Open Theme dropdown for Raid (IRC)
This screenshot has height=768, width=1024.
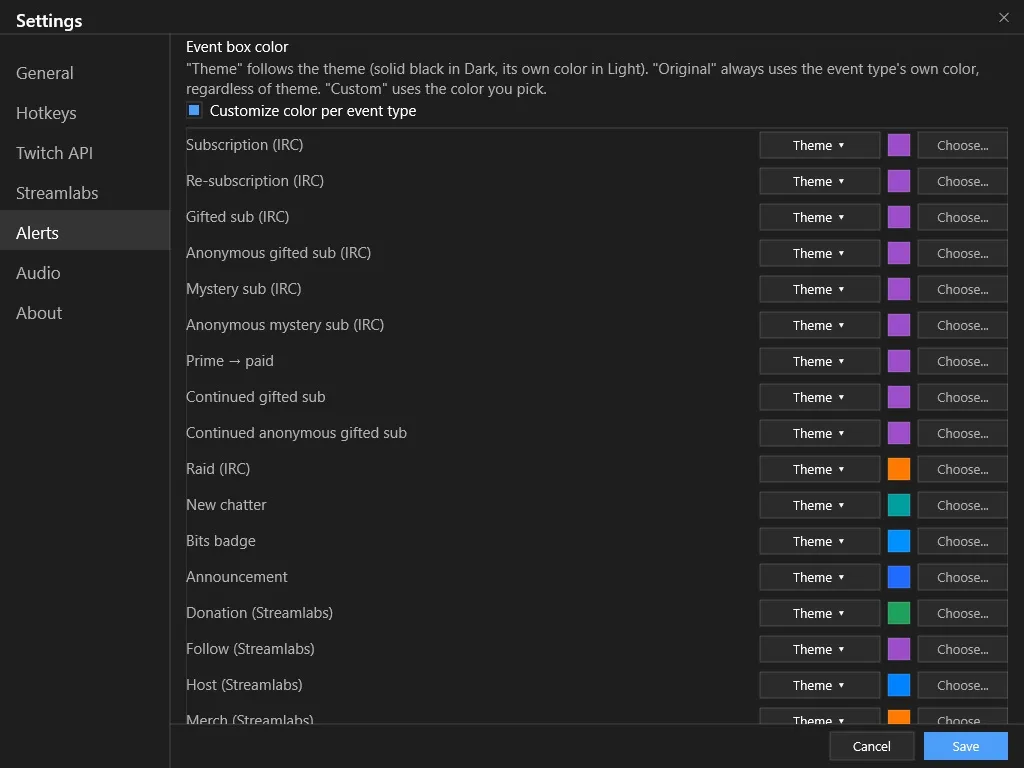point(819,469)
